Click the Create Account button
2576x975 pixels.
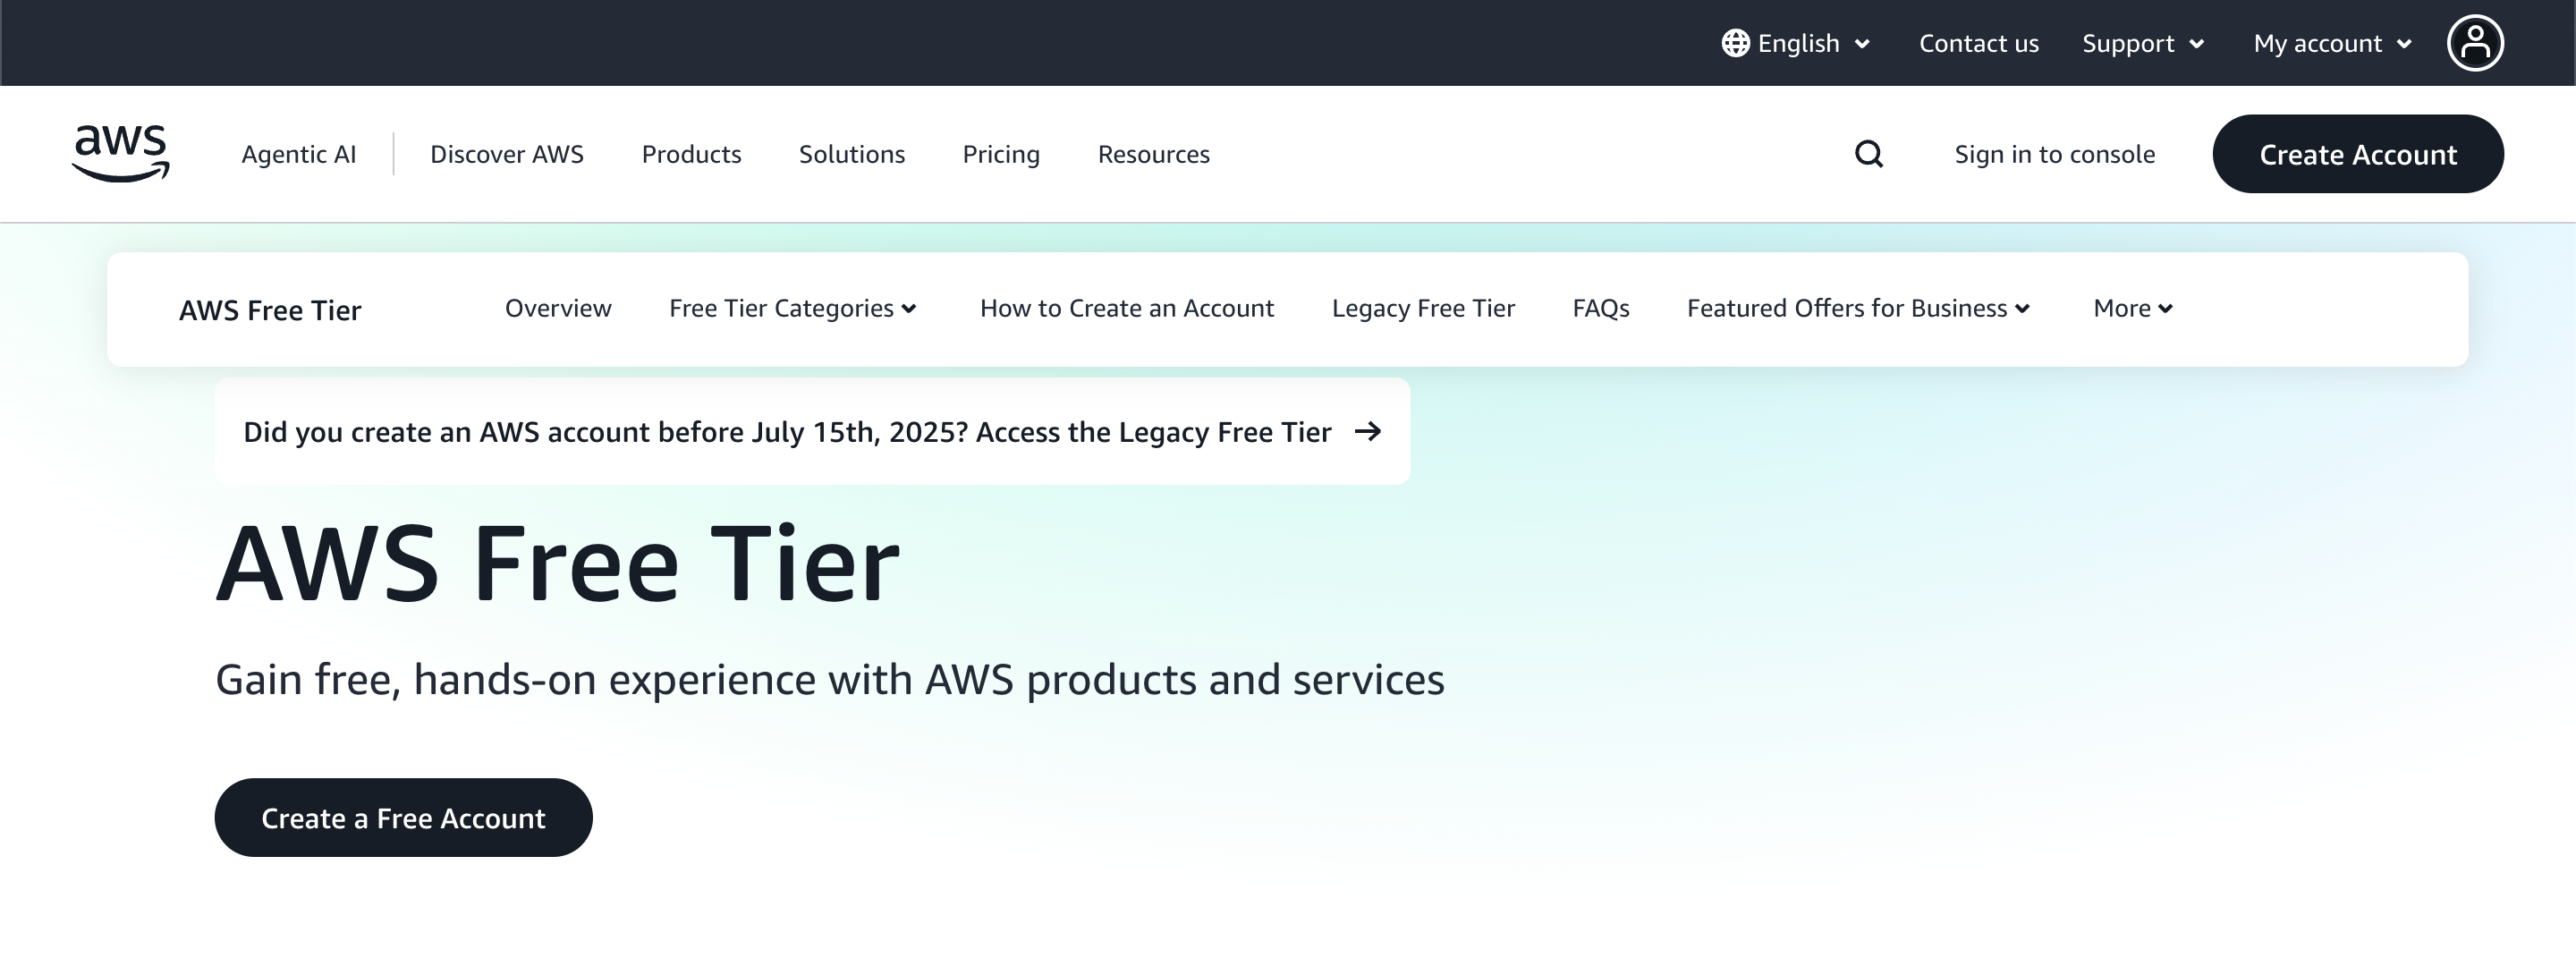point(2357,154)
